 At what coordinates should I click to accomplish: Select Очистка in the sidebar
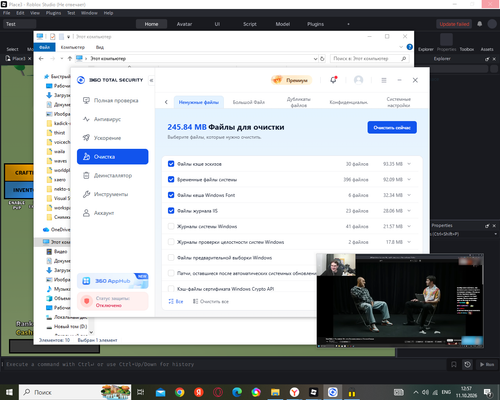112,157
